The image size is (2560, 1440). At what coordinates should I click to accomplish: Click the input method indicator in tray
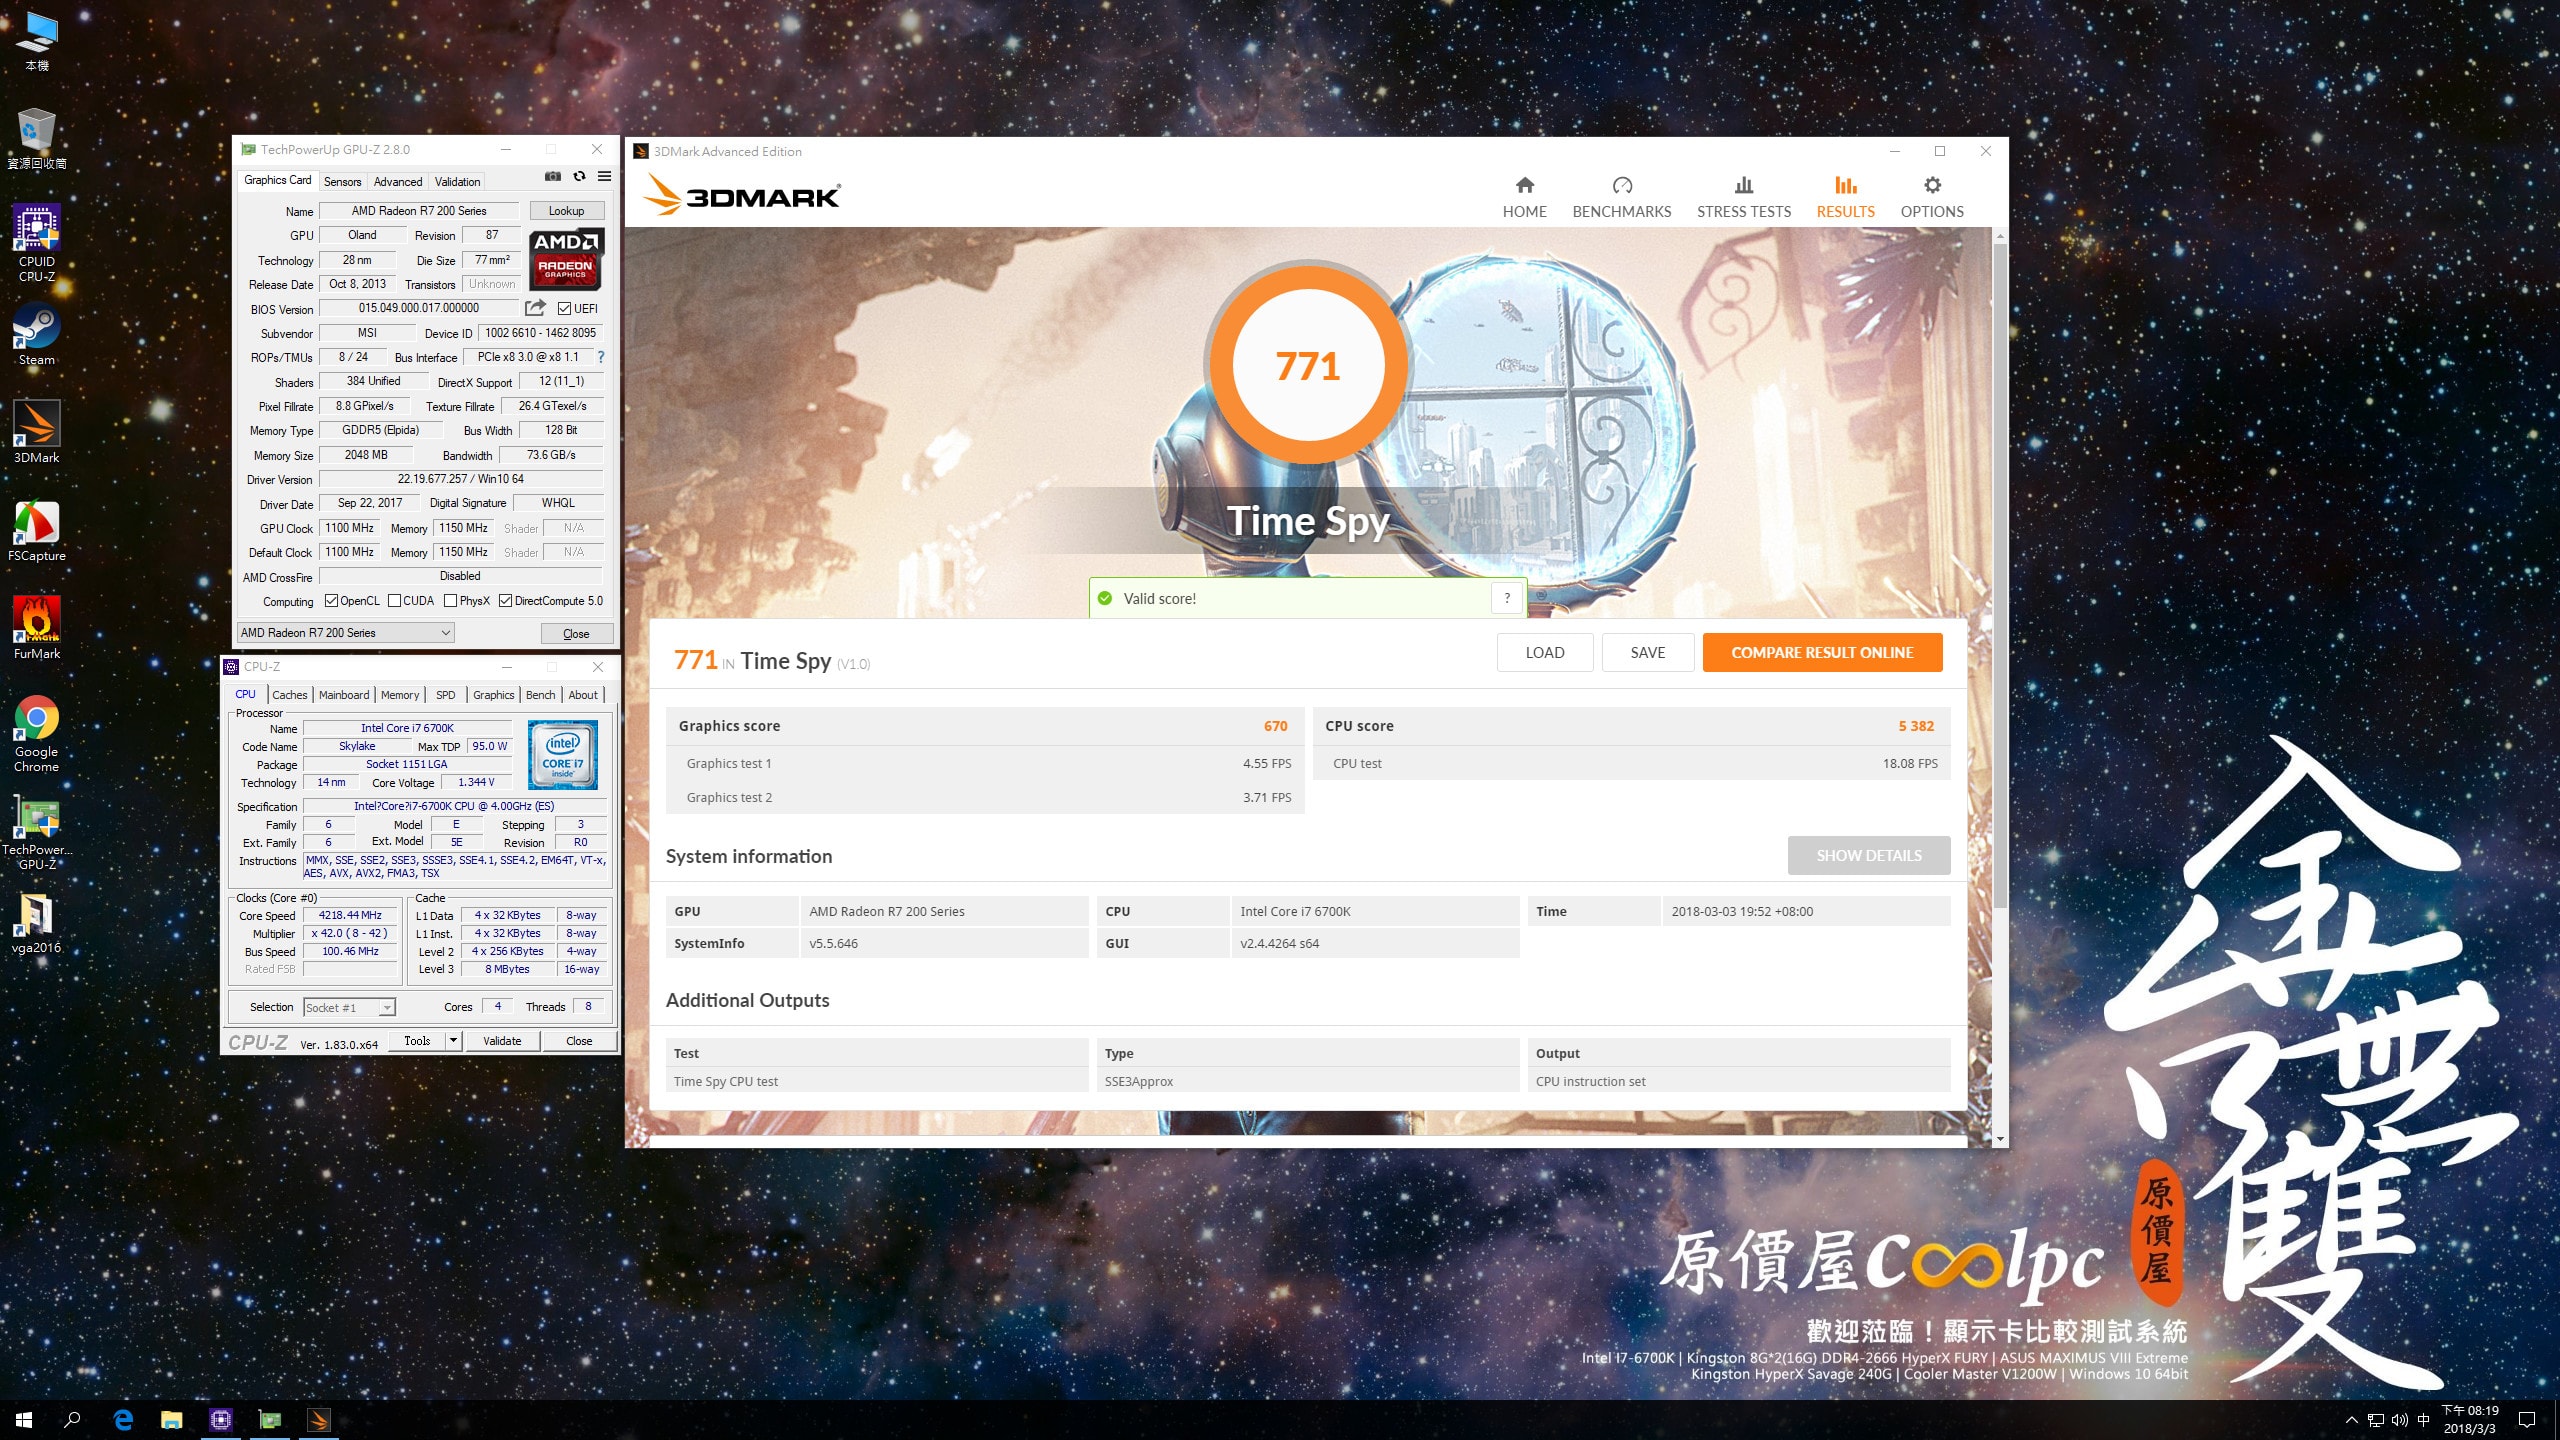click(2423, 1420)
